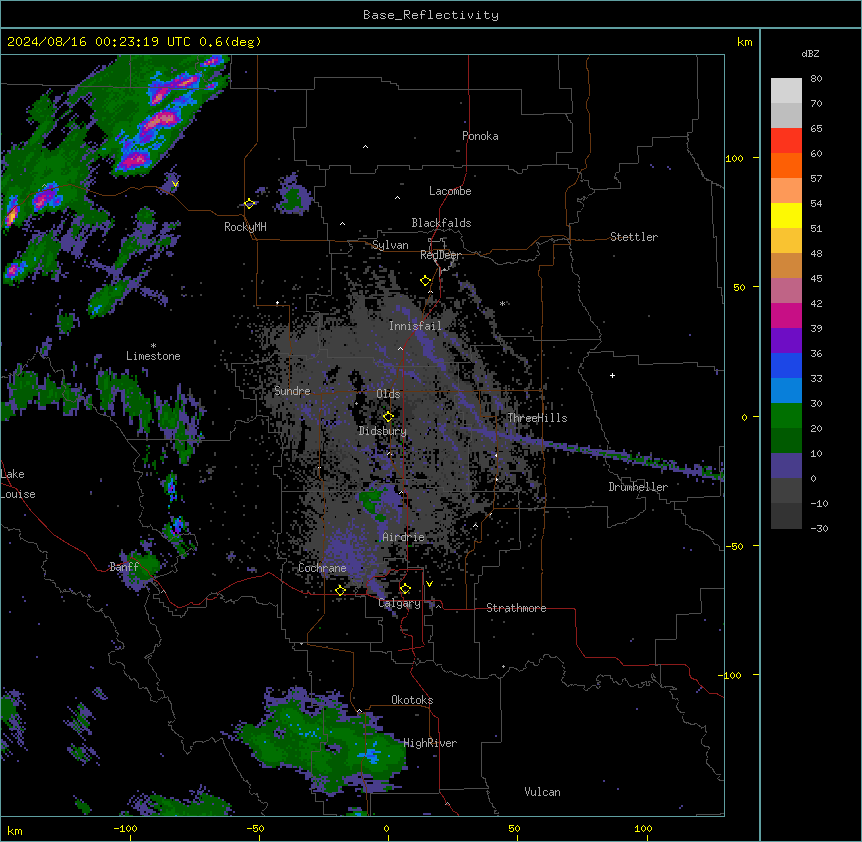Click the Drumheller label
This screenshot has height=842, width=862.
point(638,487)
